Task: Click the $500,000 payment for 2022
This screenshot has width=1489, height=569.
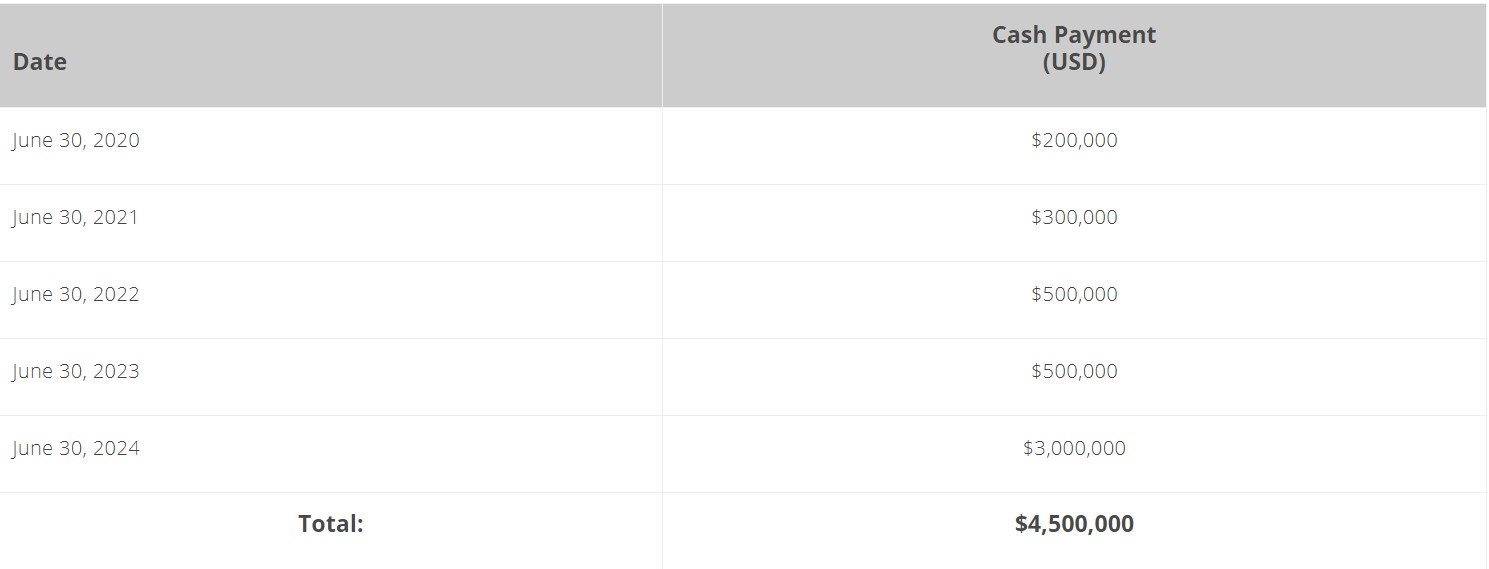Action: (1074, 294)
